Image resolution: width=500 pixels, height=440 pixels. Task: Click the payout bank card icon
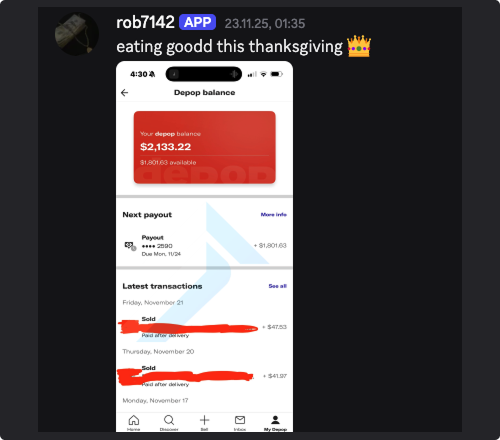(x=130, y=246)
